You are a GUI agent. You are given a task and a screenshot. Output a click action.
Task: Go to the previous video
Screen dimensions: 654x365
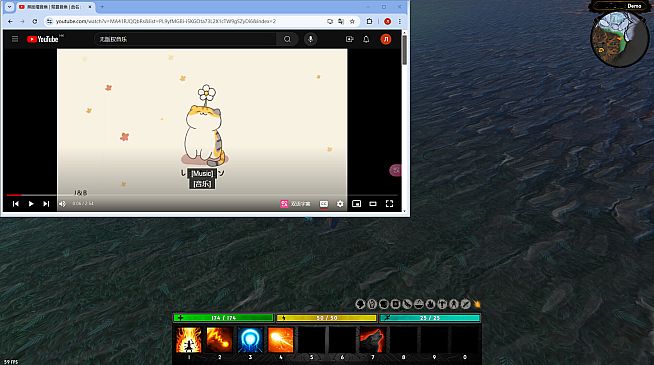coord(15,204)
